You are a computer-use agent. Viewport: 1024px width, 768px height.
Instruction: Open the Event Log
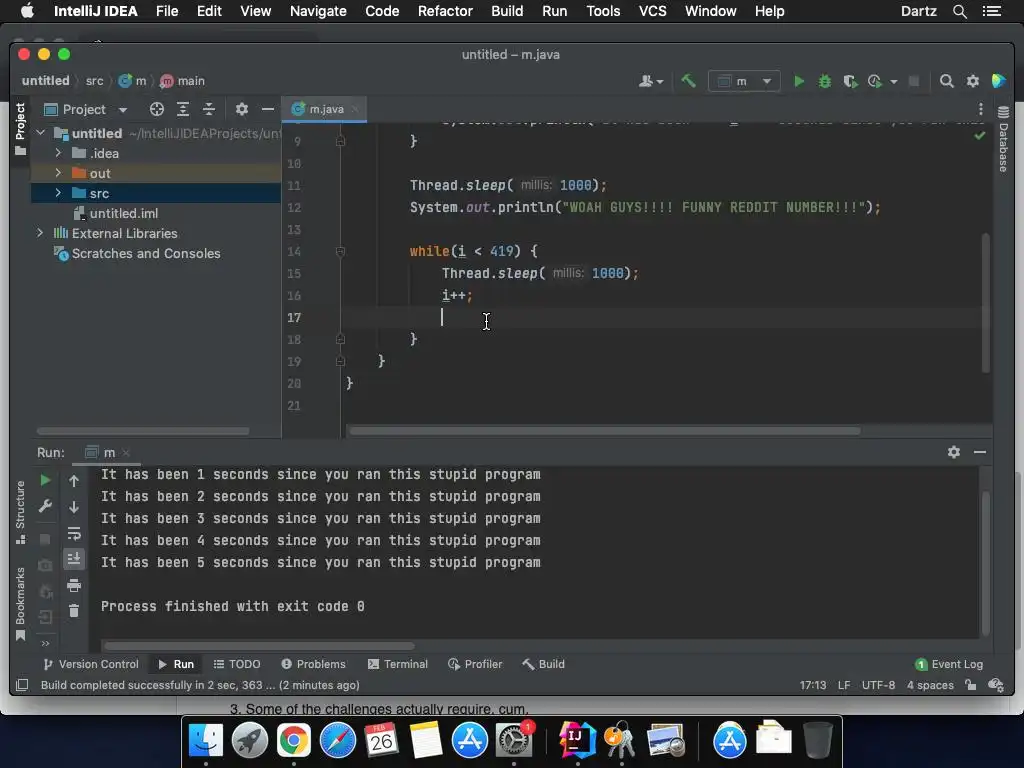click(x=949, y=664)
